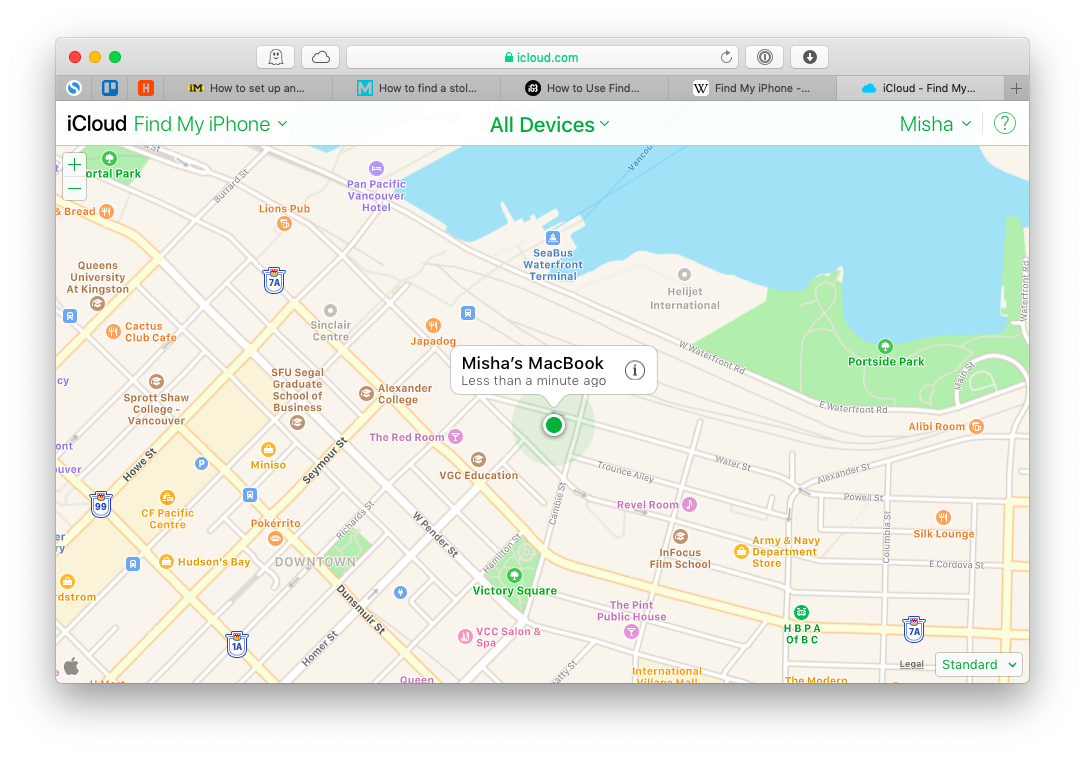Image resolution: width=1085 pixels, height=757 pixels.
Task: Switch to 'How to find a stol...' tab
Action: (417, 88)
